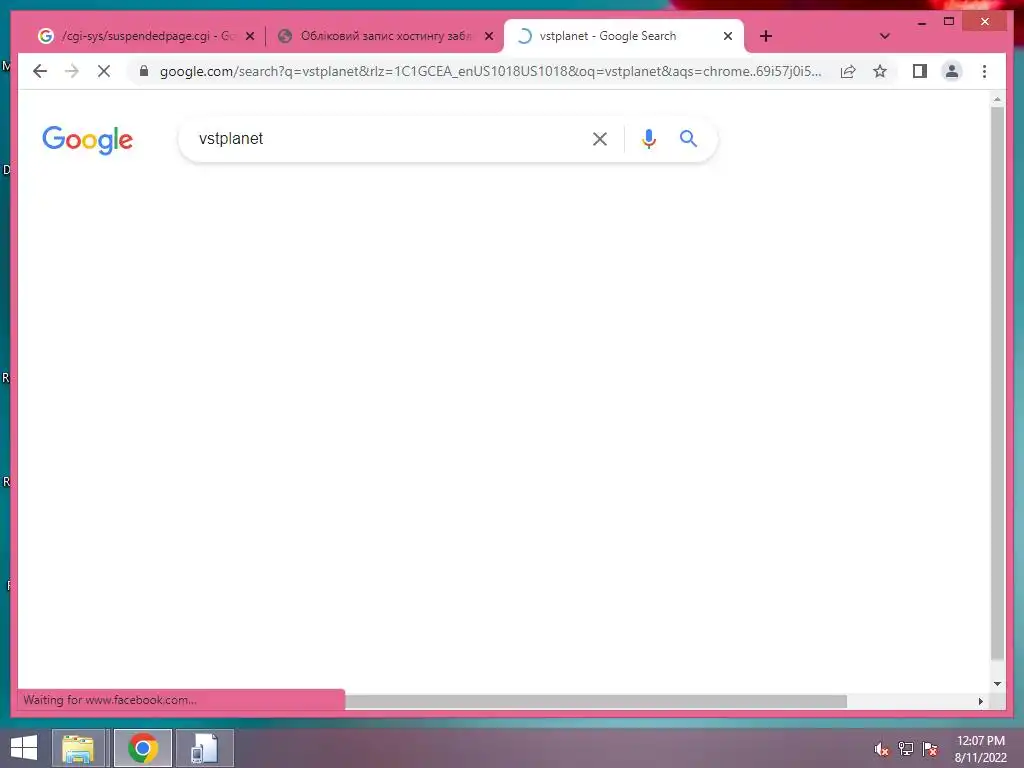Screen dimensions: 1024x768
Task: Open the document app taskbar icon
Action: 204,748
